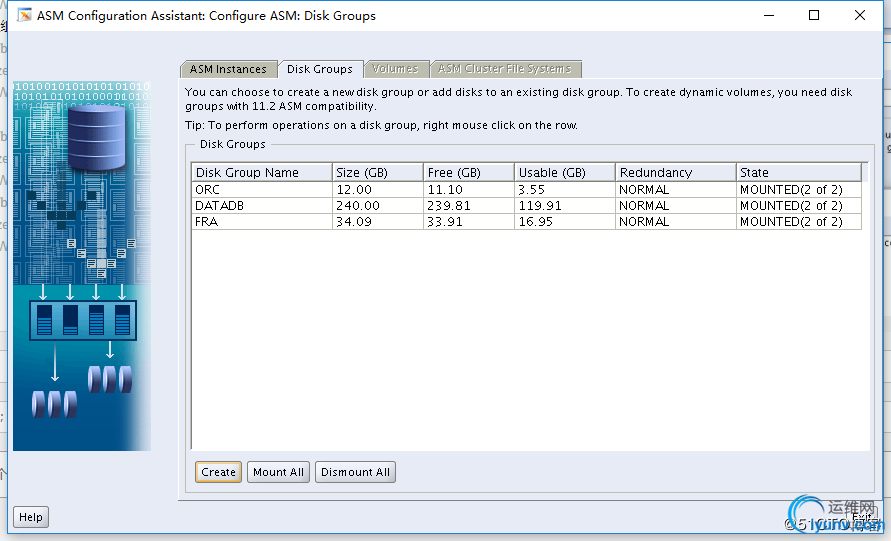This screenshot has height=541, width=891.
Task: Select the Disk Groups tab
Action: click(320, 69)
